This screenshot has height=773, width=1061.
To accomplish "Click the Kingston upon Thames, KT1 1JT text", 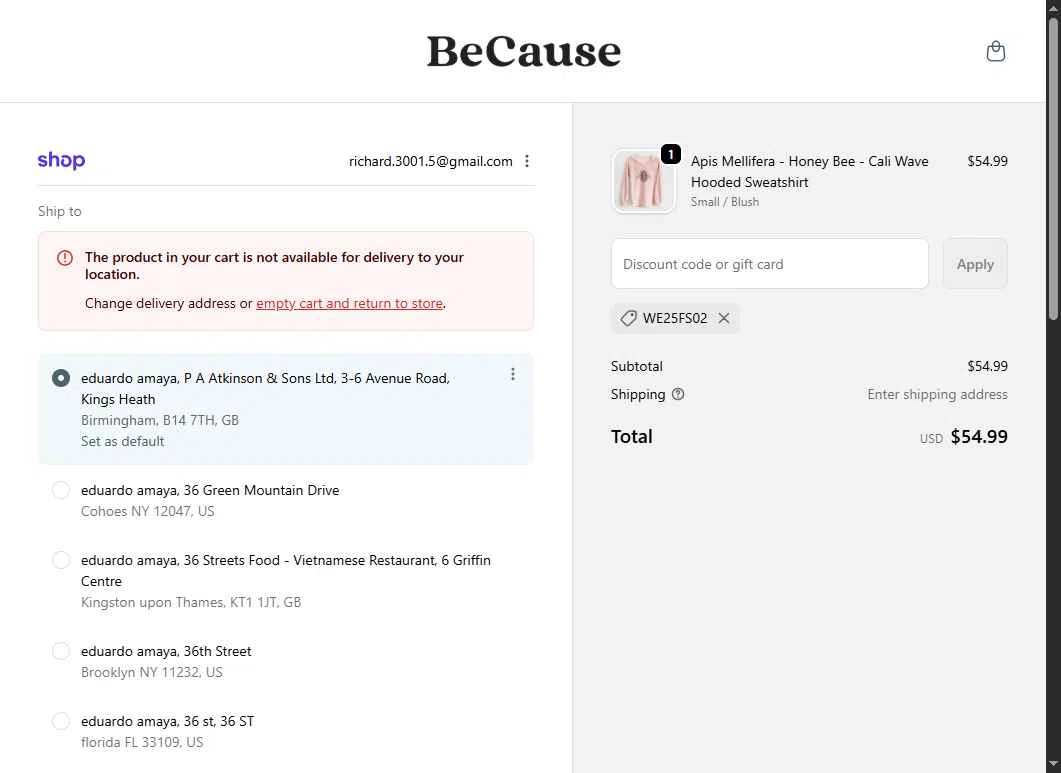I will click(x=191, y=602).
